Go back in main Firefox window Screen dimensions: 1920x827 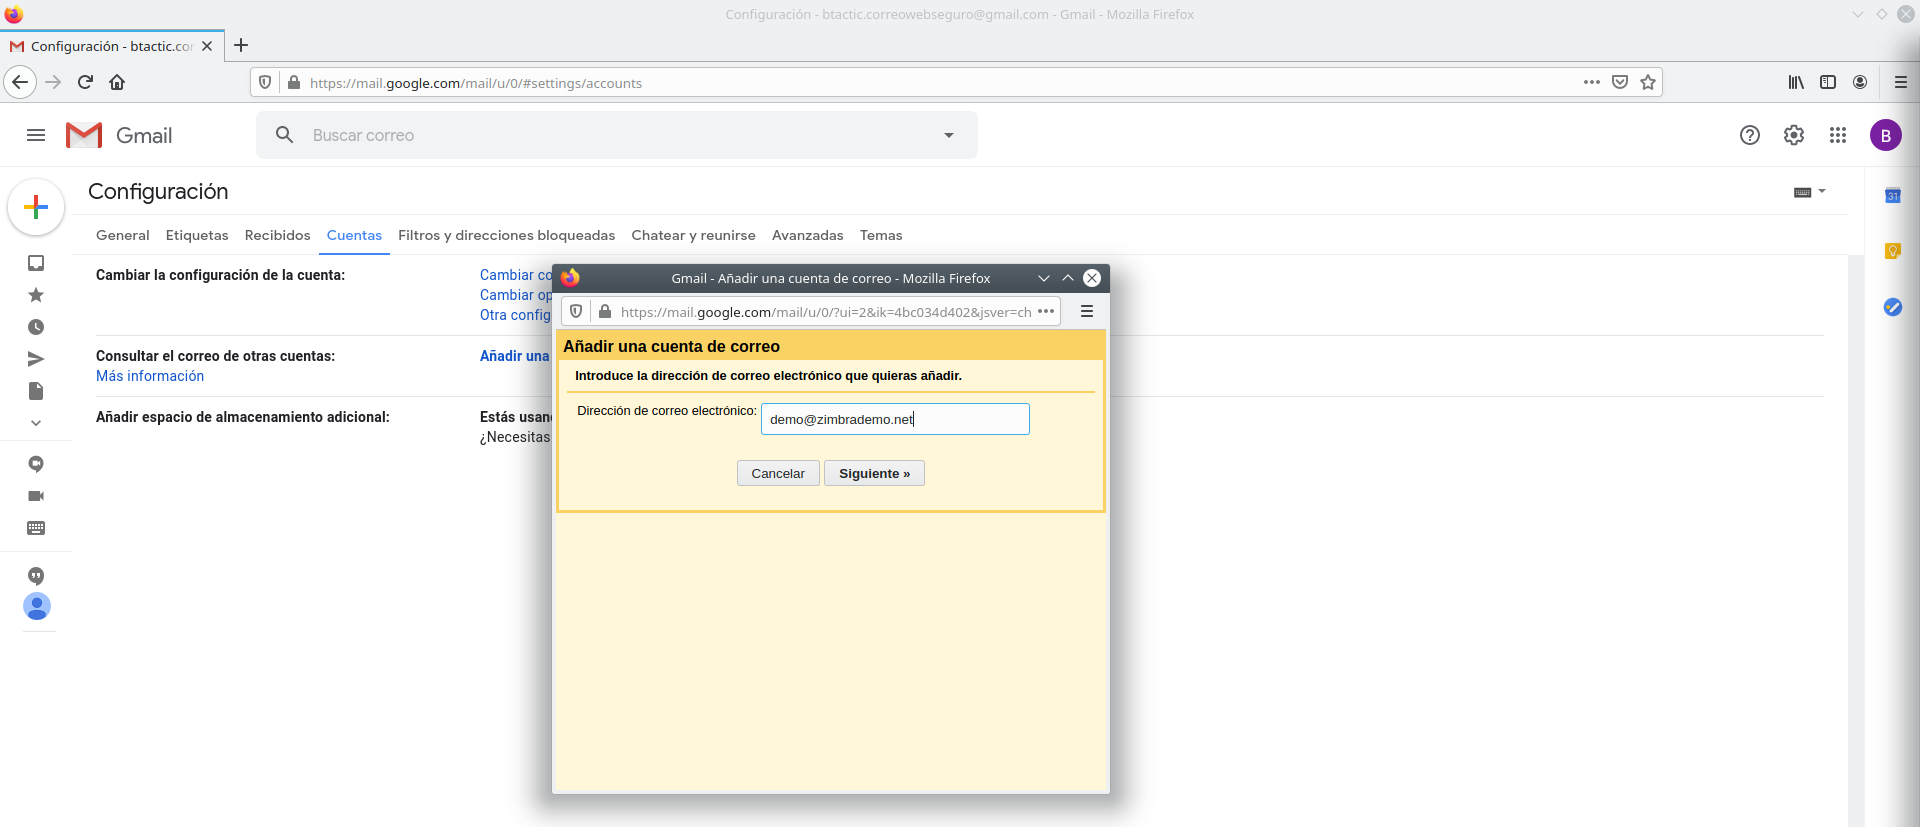[20, 82]
